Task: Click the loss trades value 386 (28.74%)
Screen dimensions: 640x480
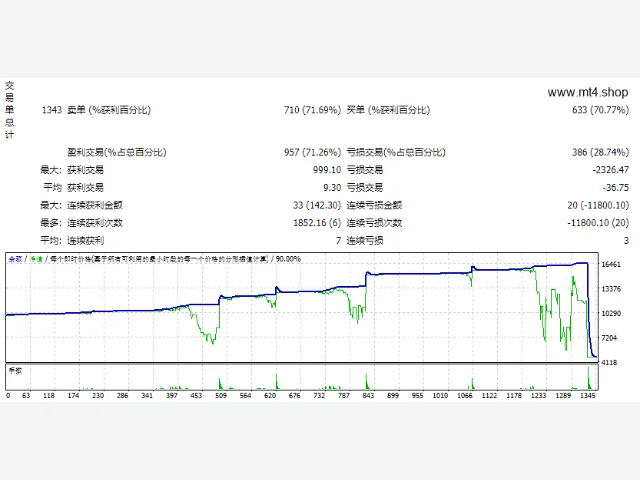Action: point(600,152)
